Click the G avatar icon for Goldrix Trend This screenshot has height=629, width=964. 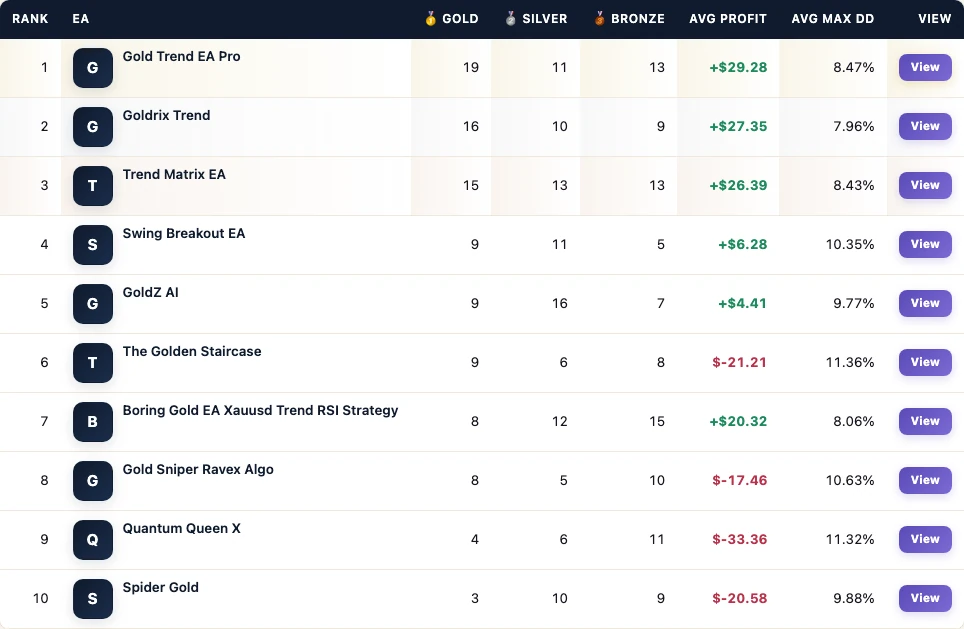pyautogui.click(x=93, y=127)
